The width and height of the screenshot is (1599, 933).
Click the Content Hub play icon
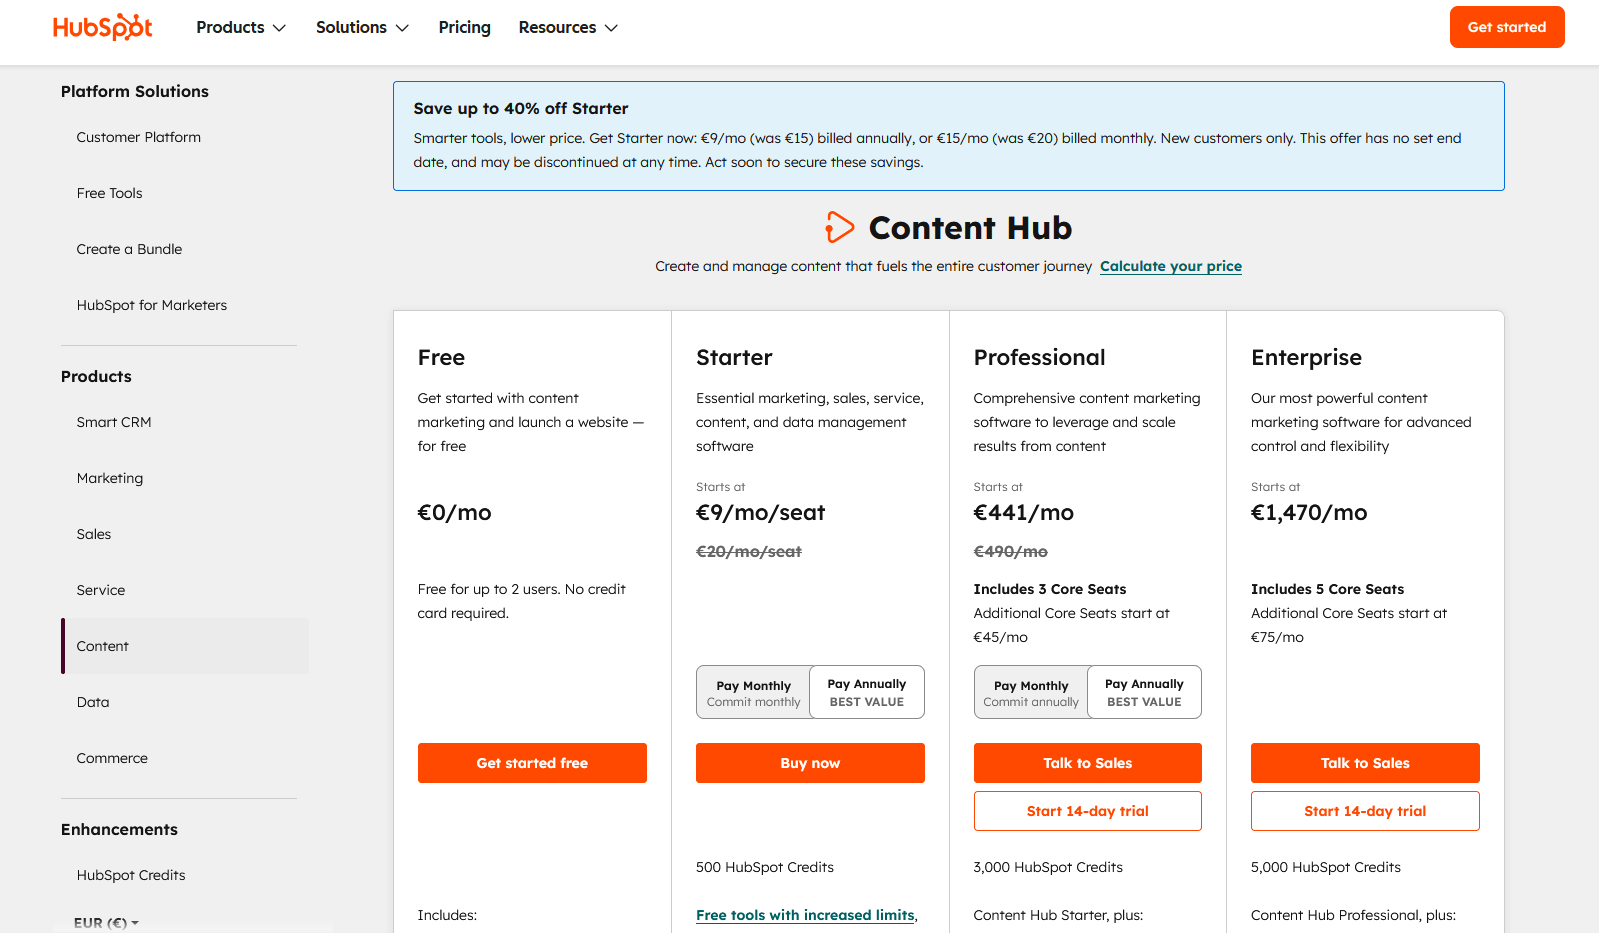pyautogui.click(x=840, y=227)
